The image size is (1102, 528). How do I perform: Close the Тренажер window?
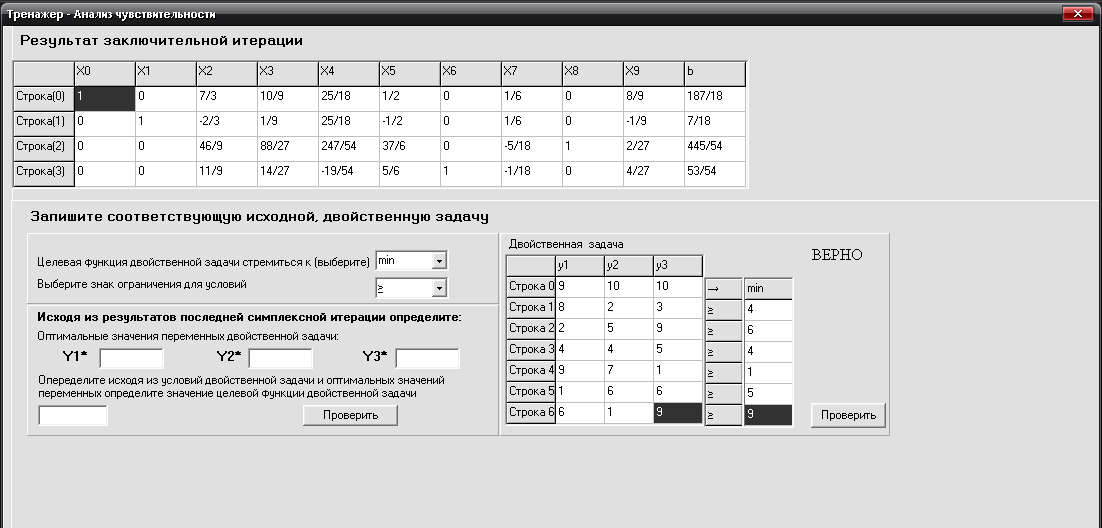click(1077, 13)
